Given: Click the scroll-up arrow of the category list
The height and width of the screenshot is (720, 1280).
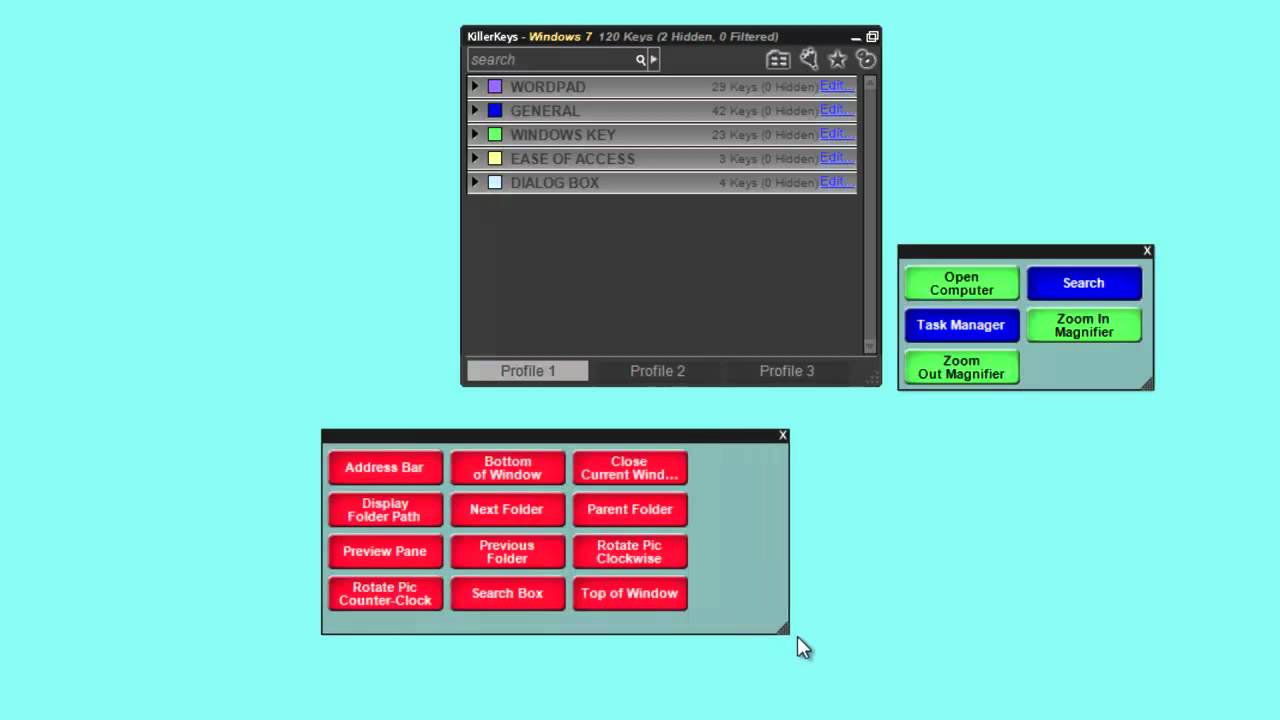Looking at the screenshot, I should coord(869,83).
